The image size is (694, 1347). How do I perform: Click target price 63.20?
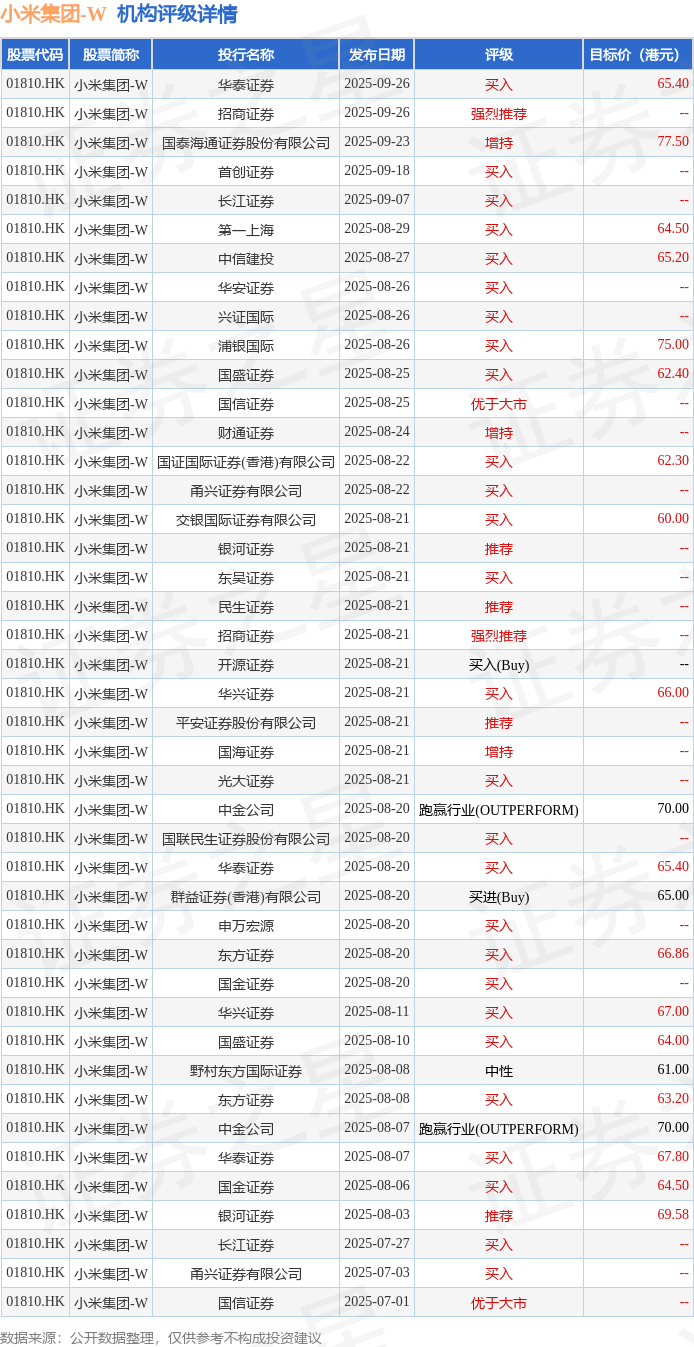673,1099
